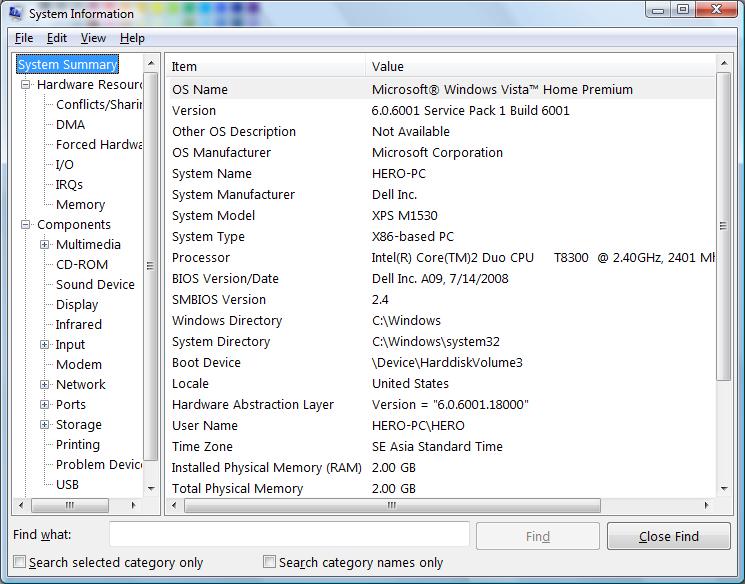
Task: Select the Version row
Action: (442, 111)
